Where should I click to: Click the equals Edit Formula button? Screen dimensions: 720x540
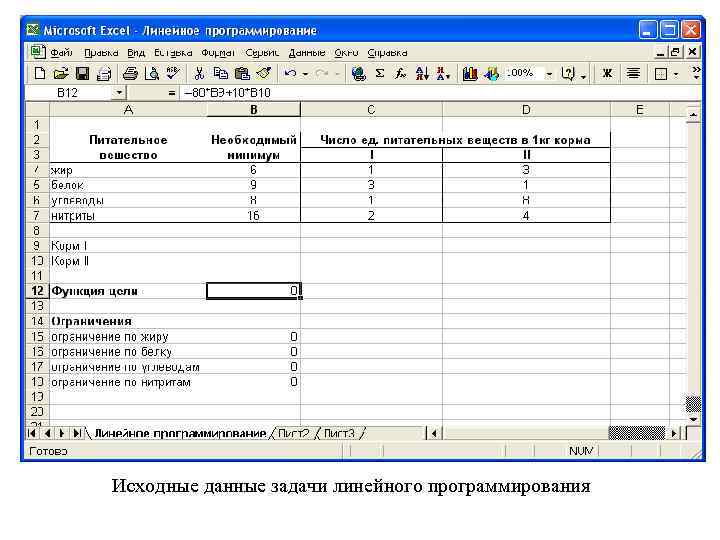(172, 93)
